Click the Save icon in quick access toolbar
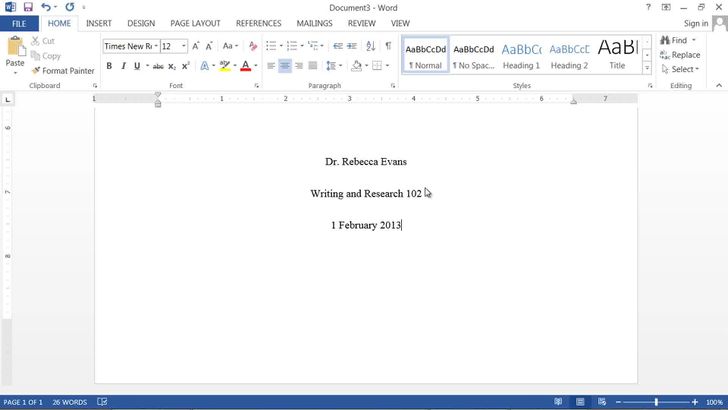This screenshot has height=410, width=728. (28, 7)
